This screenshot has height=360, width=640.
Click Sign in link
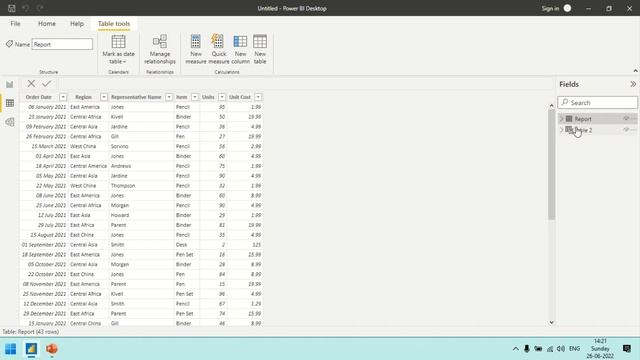pyautogui.click(x=550, y=8)
